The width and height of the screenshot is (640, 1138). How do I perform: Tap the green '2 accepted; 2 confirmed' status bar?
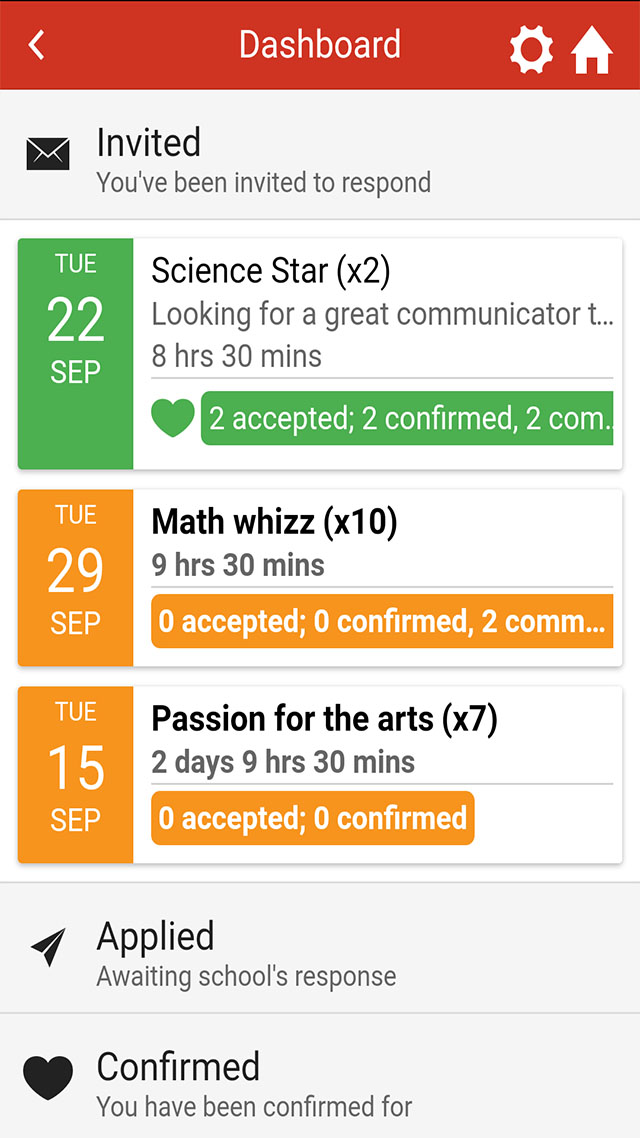(x=407, y=418)
